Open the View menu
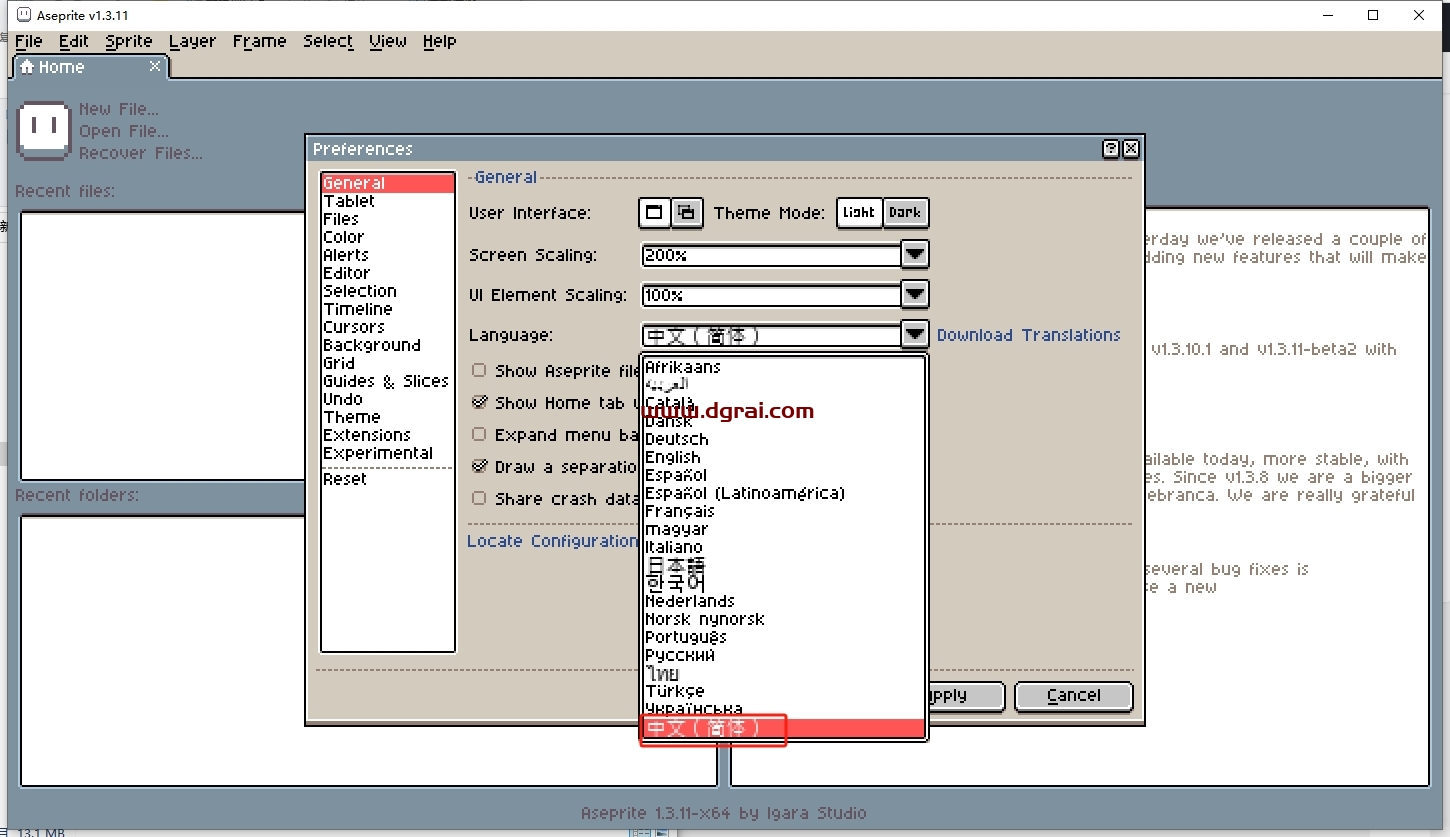This screenshot has height=837, width=1450. (x=388, y=41)
